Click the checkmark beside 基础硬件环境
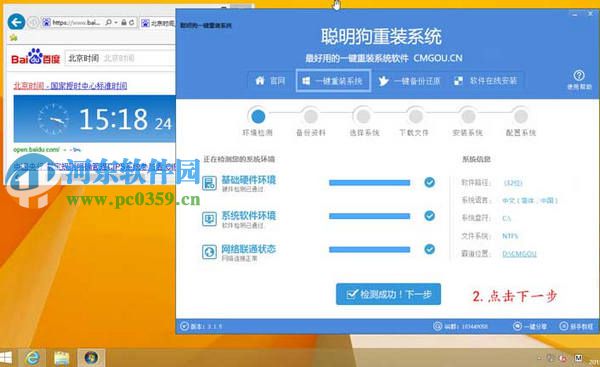 pos(430,183)
